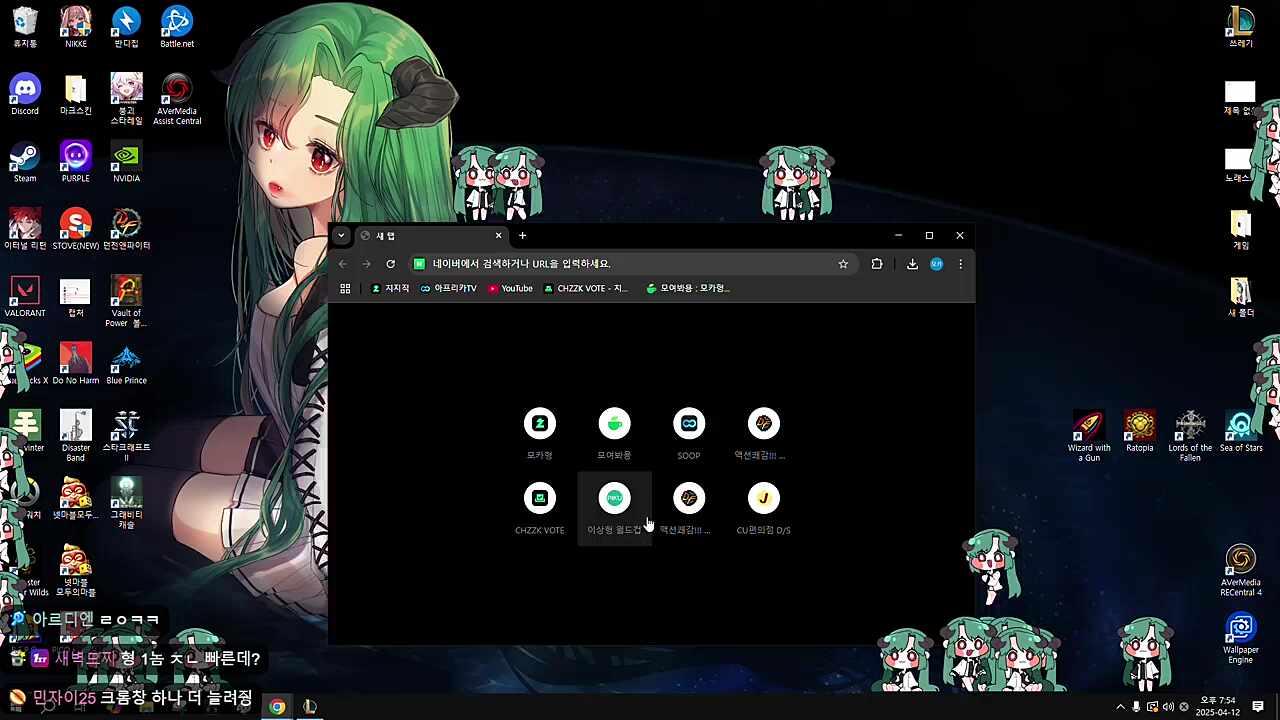Launch VALORANT from the desktop
Screen dimensions: 1280x720
click(25, 297)
